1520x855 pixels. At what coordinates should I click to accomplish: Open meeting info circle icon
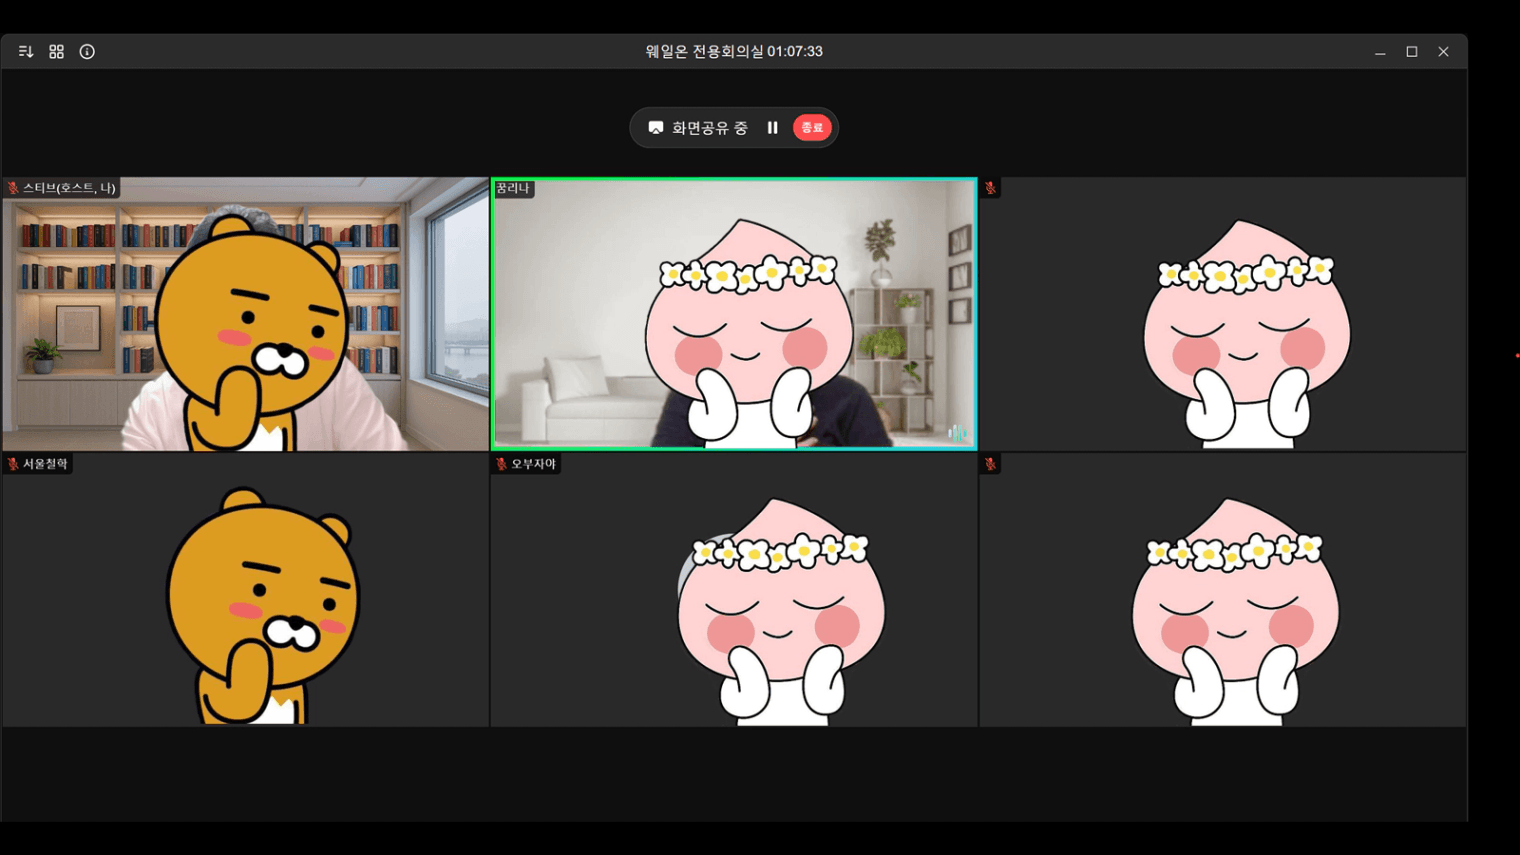[87, 52]
